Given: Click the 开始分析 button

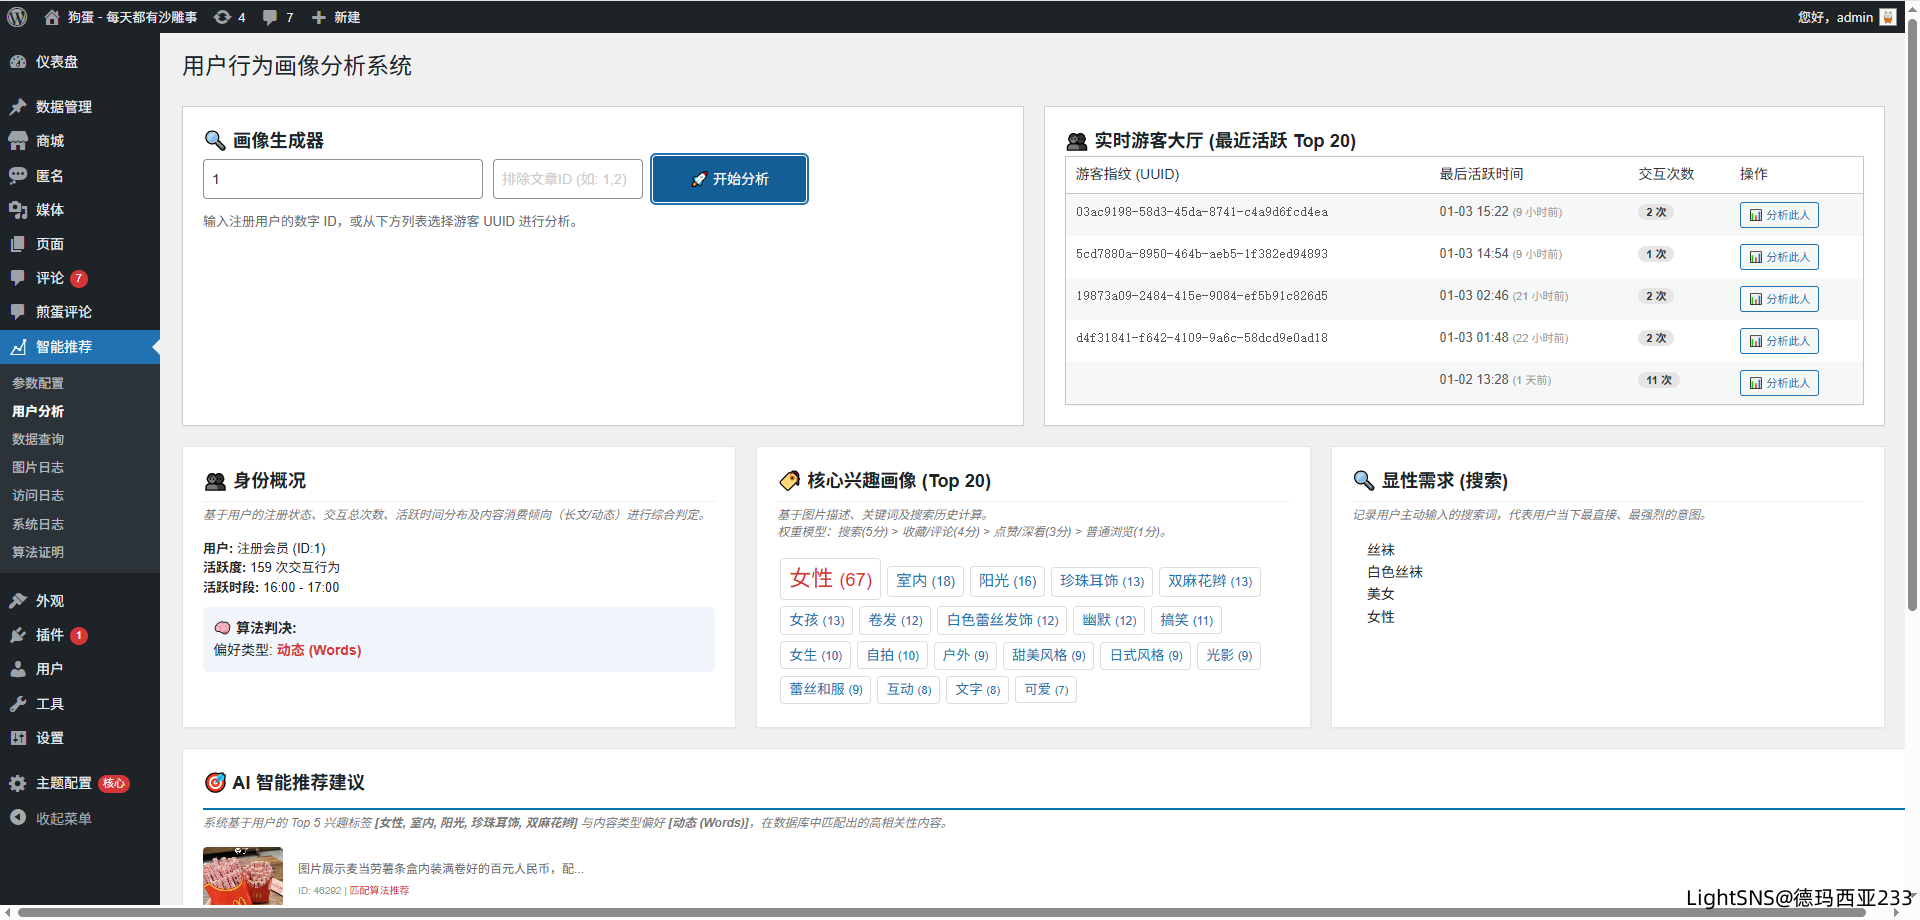Looking at the screenshot, I should tap(729, 179).
